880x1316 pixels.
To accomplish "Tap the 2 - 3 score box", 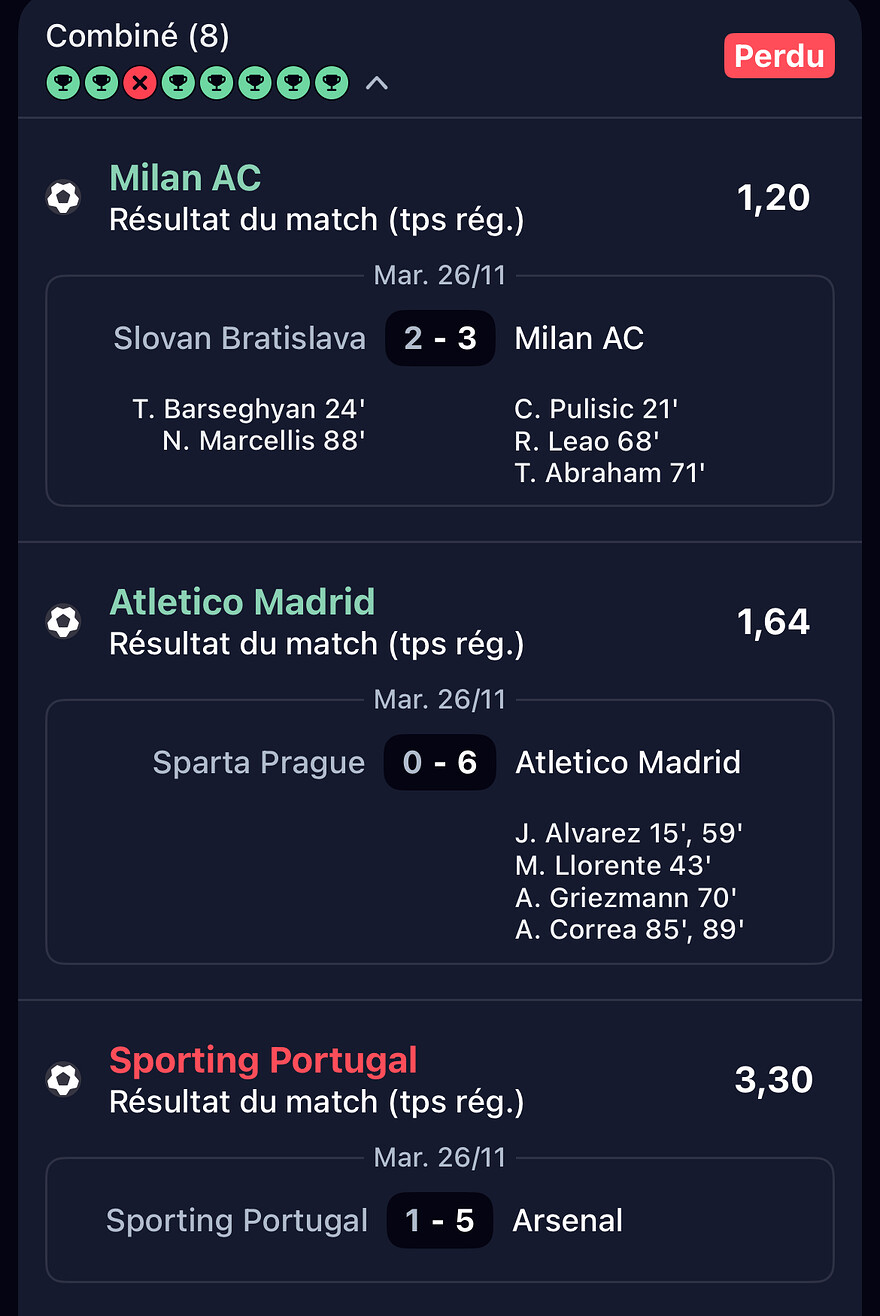I will coord(440,338).
